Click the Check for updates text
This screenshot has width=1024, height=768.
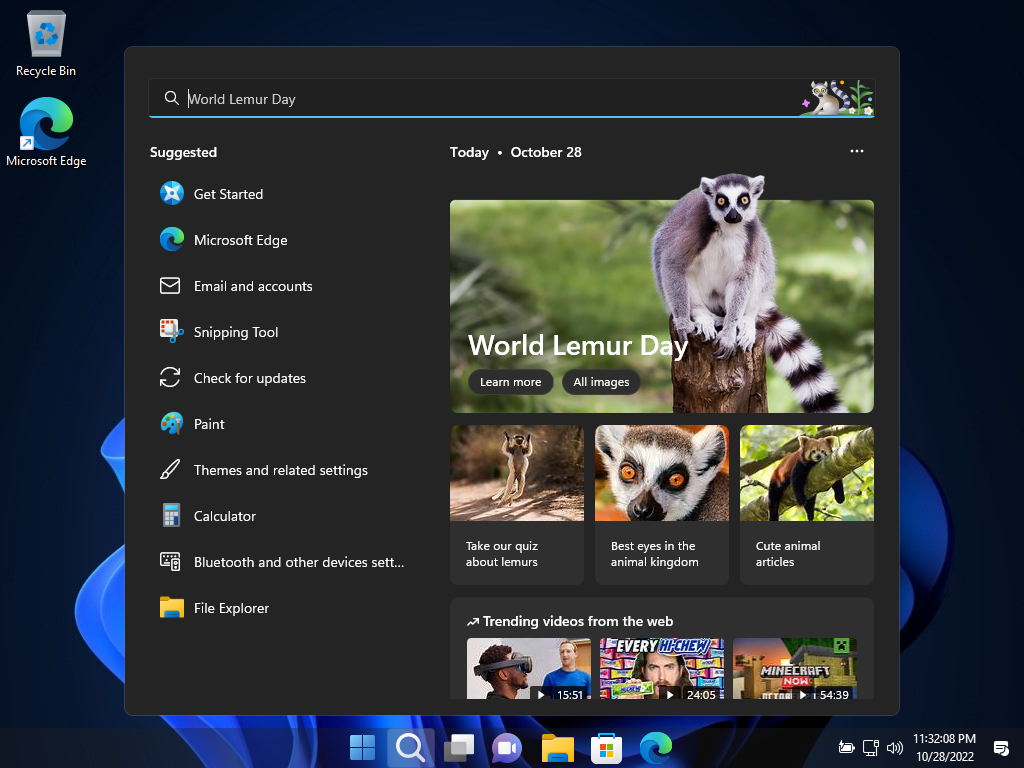click(x=249, y=378)
